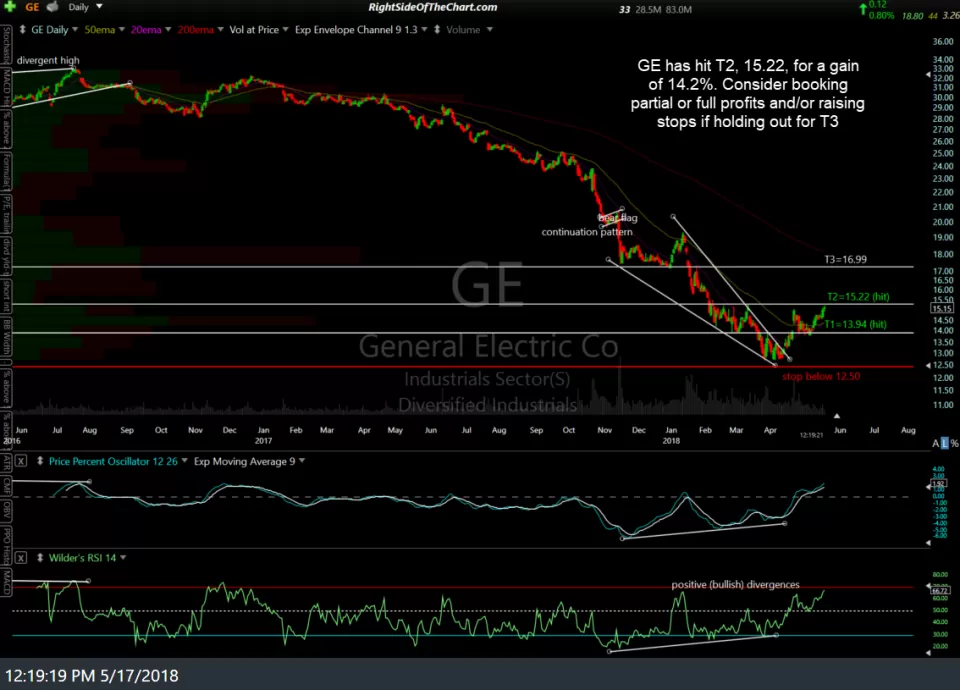Click arrow at bottom of PPO scale
This screenshot has width=960, height=690.
(x=928, y=542)
